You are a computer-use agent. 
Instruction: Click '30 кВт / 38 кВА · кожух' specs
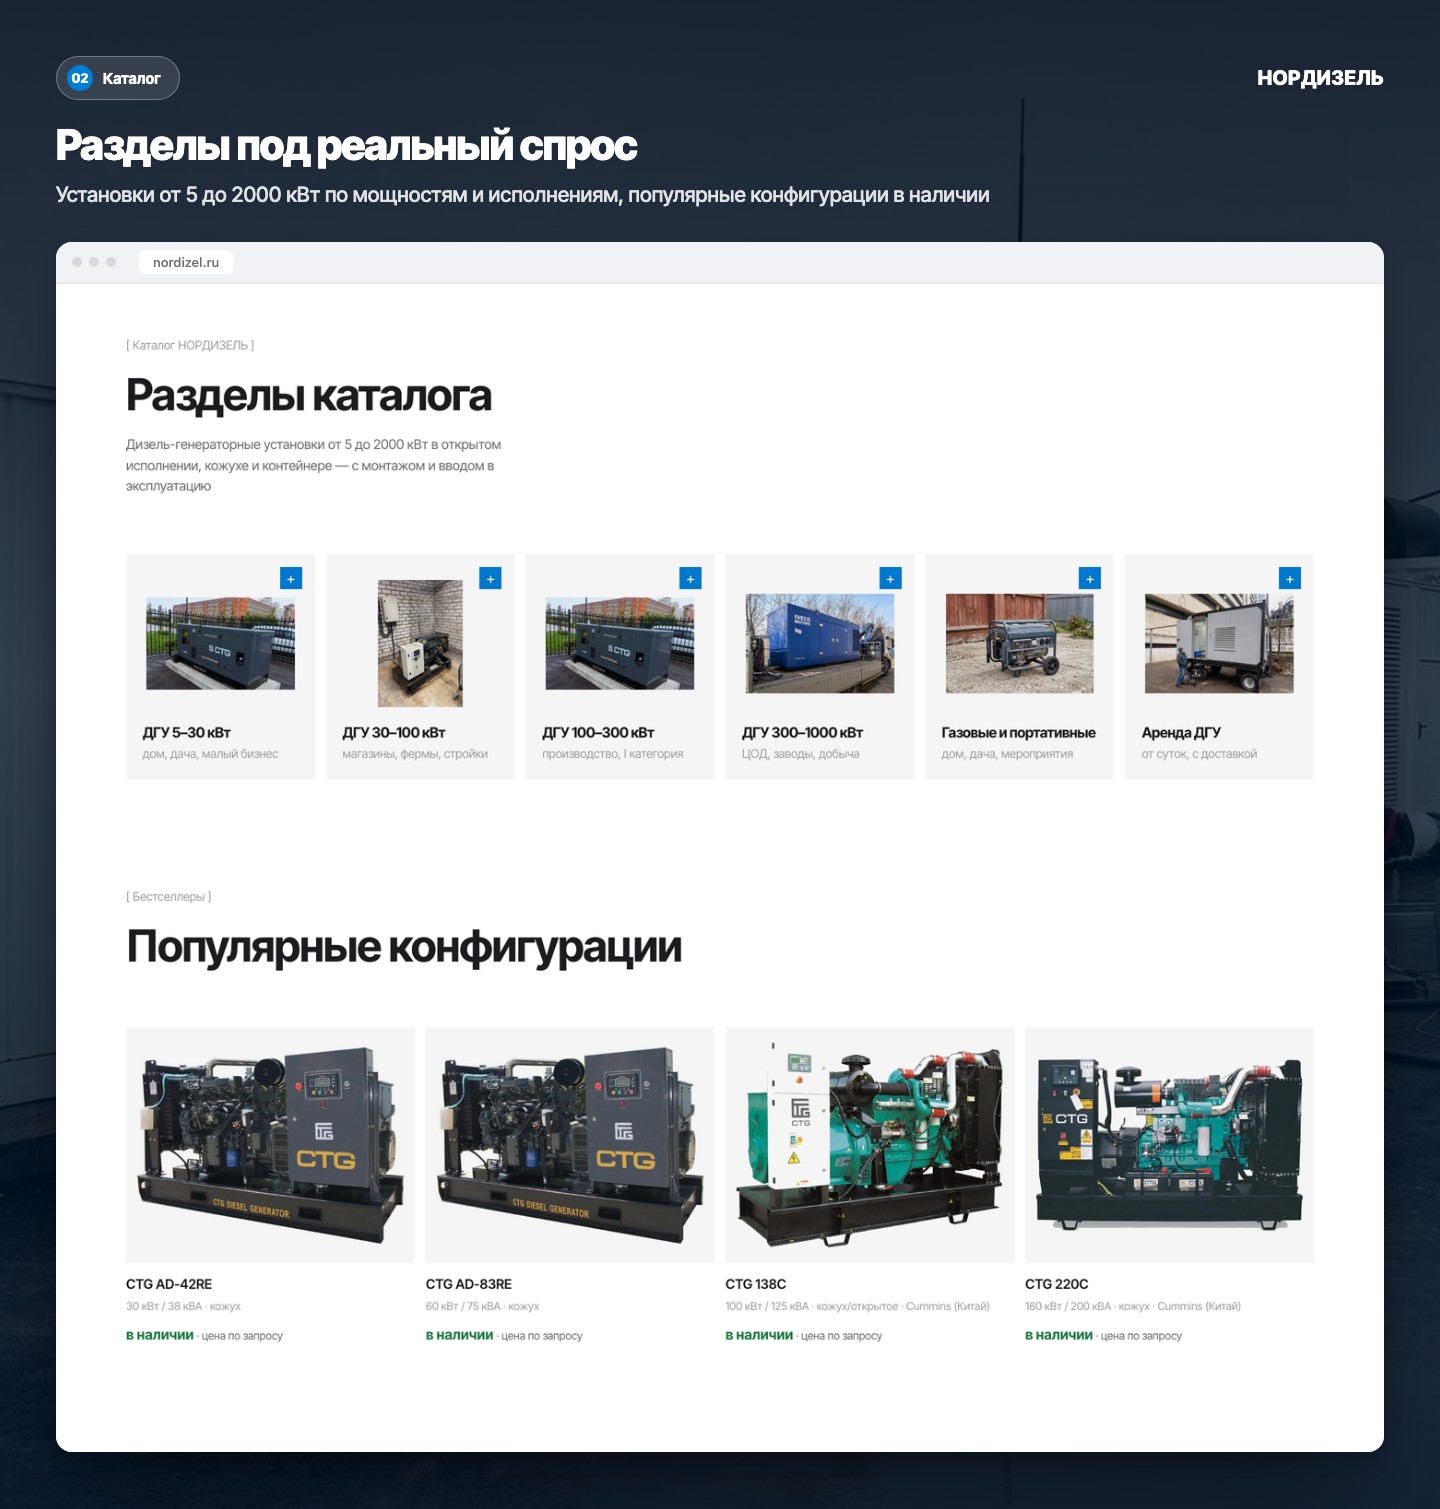click(x=183, y=1306)
